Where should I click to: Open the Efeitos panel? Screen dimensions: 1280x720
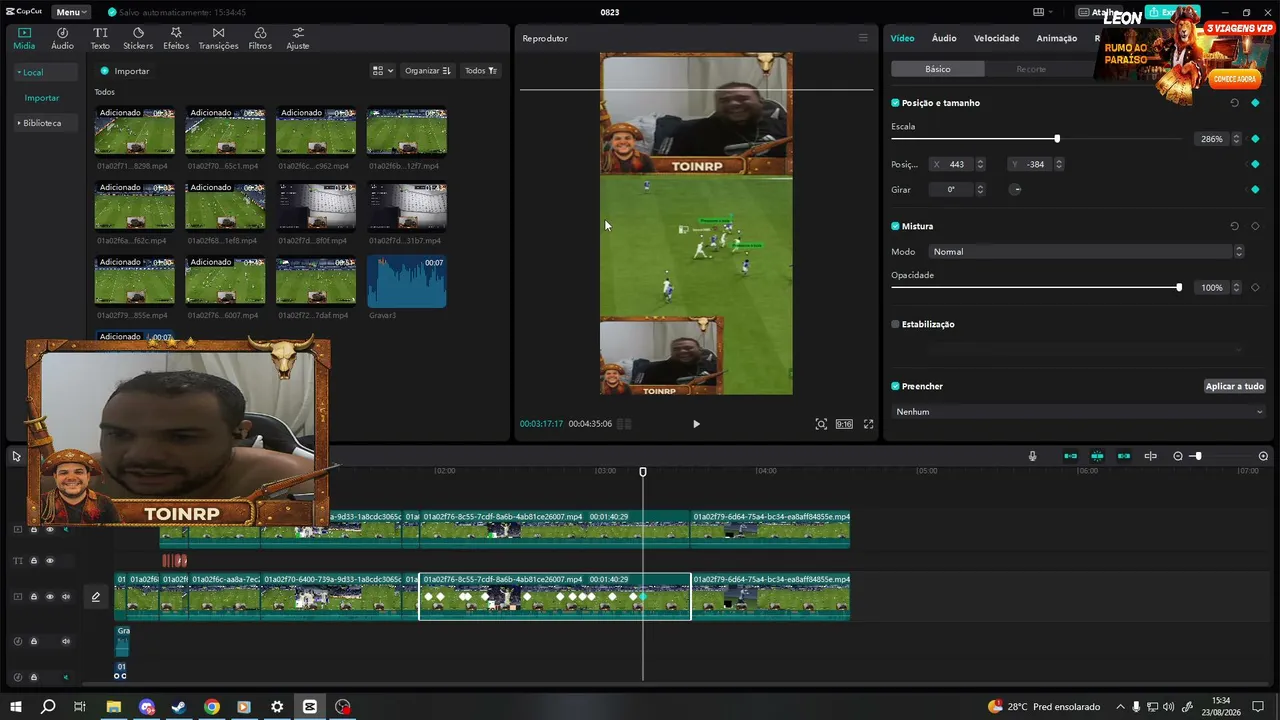pyautogui.click(x=176, y=38)
